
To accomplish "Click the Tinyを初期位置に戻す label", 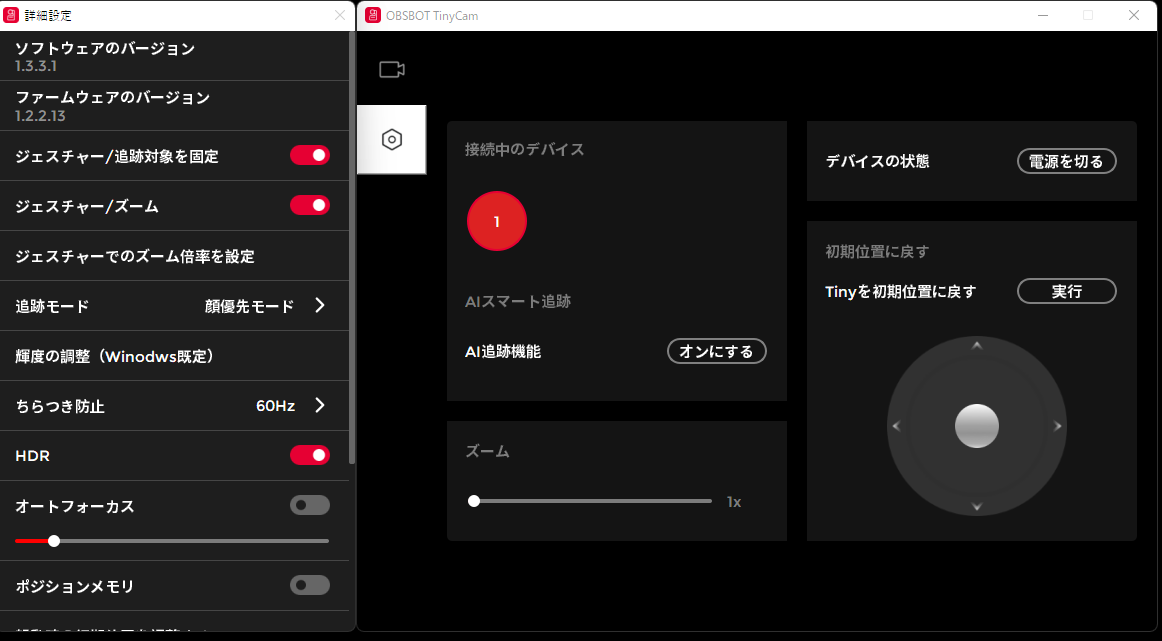I will tap(900, 292).
